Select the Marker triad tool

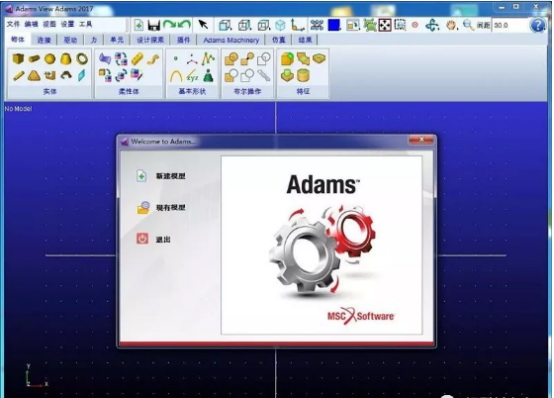click(x=192, y=59)
